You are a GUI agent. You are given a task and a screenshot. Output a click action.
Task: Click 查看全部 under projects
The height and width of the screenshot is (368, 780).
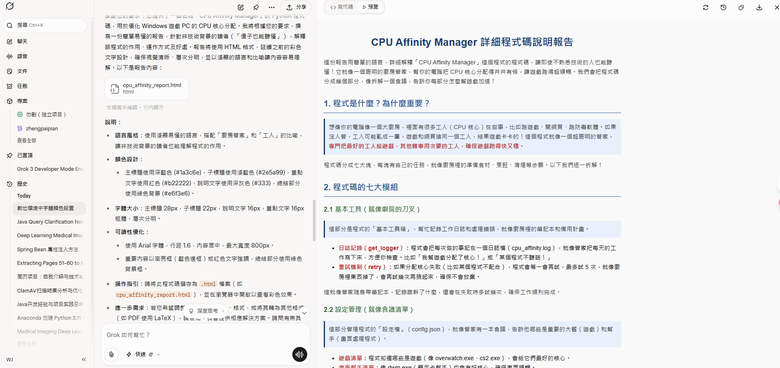tap(27, 140)
